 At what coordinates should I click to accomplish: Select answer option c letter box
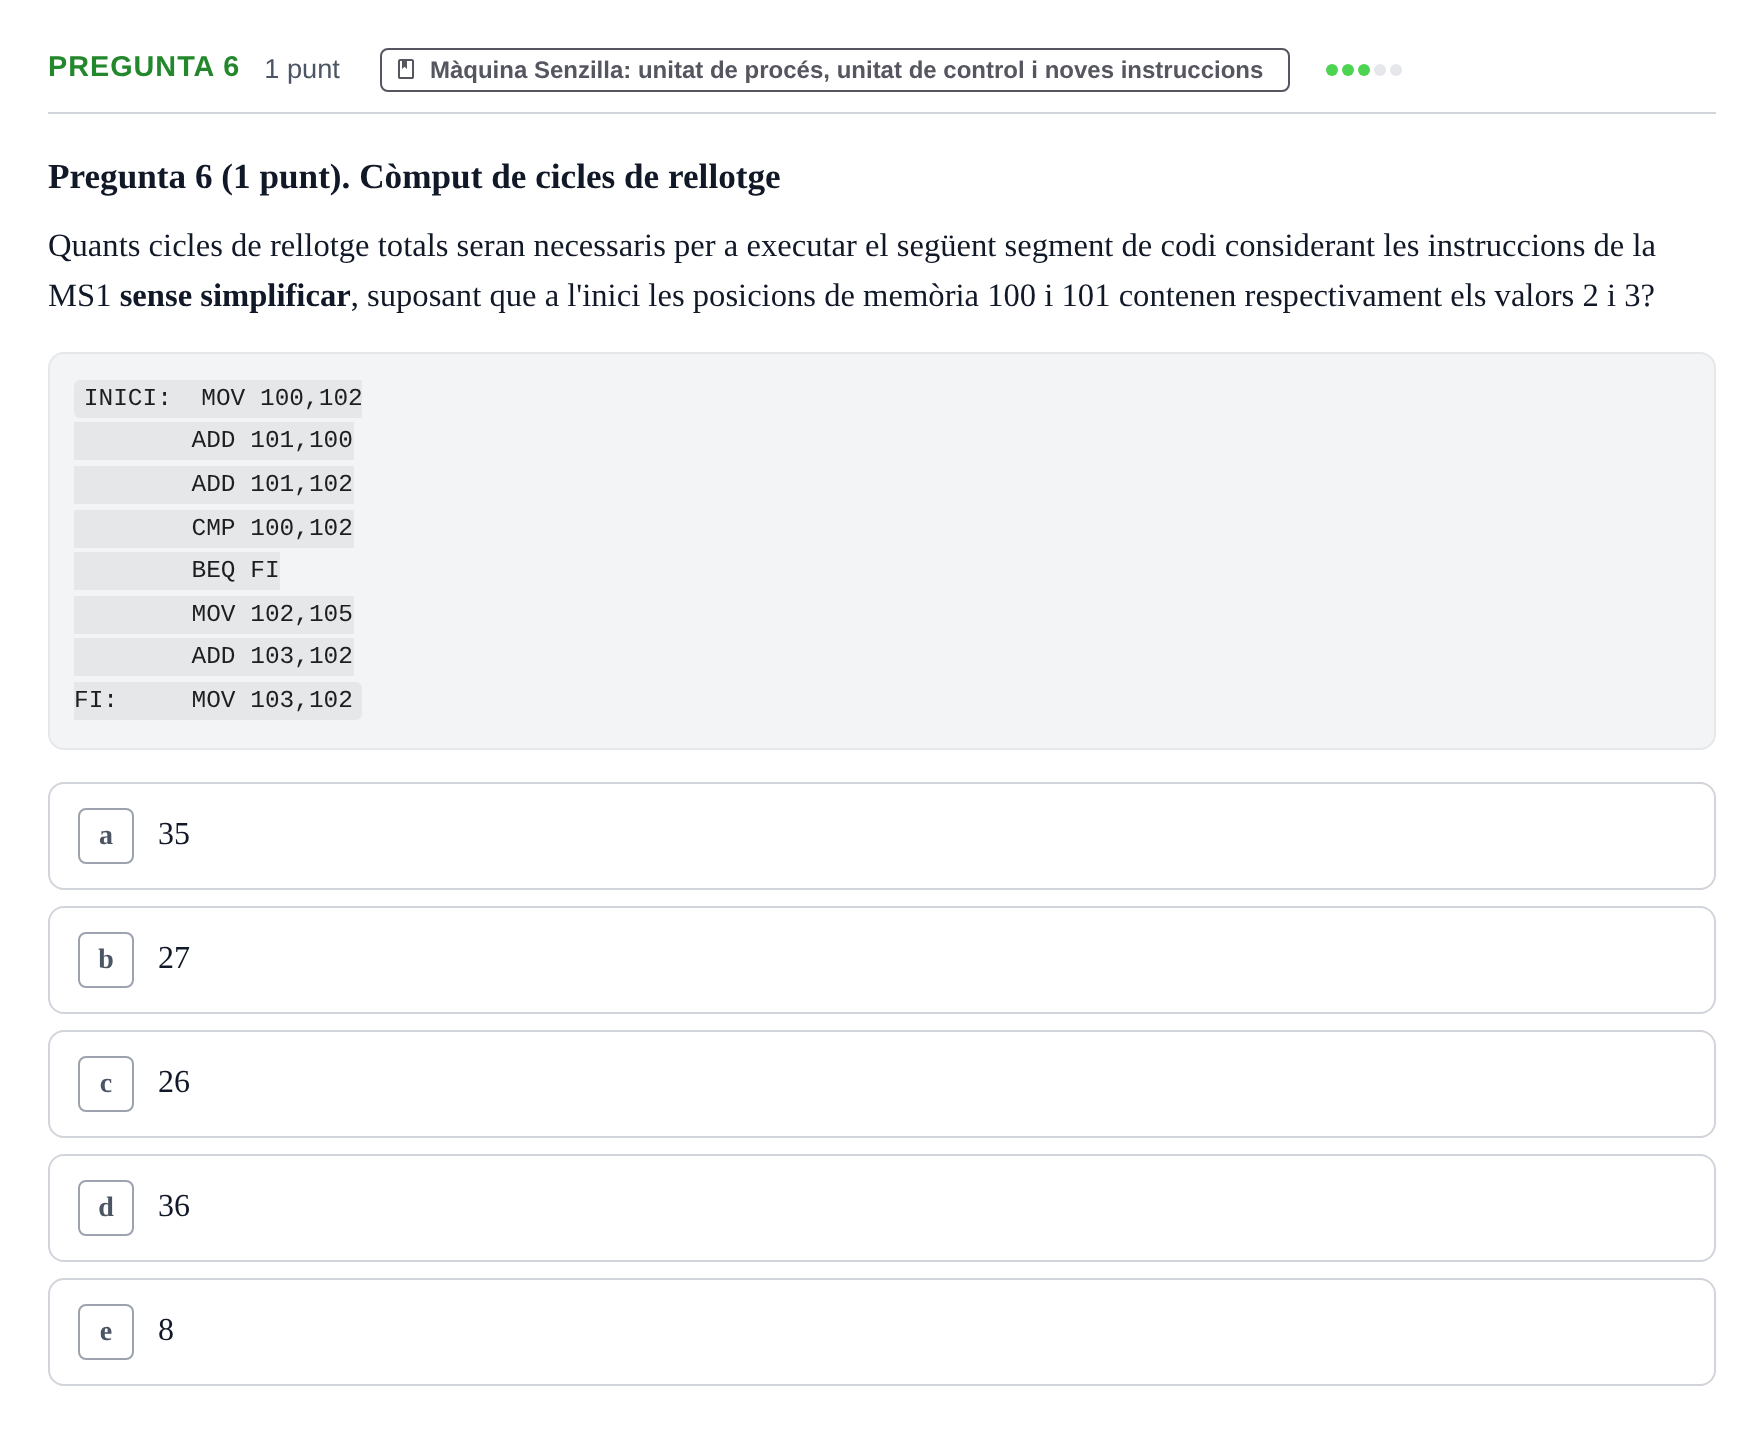[106, 1084]
